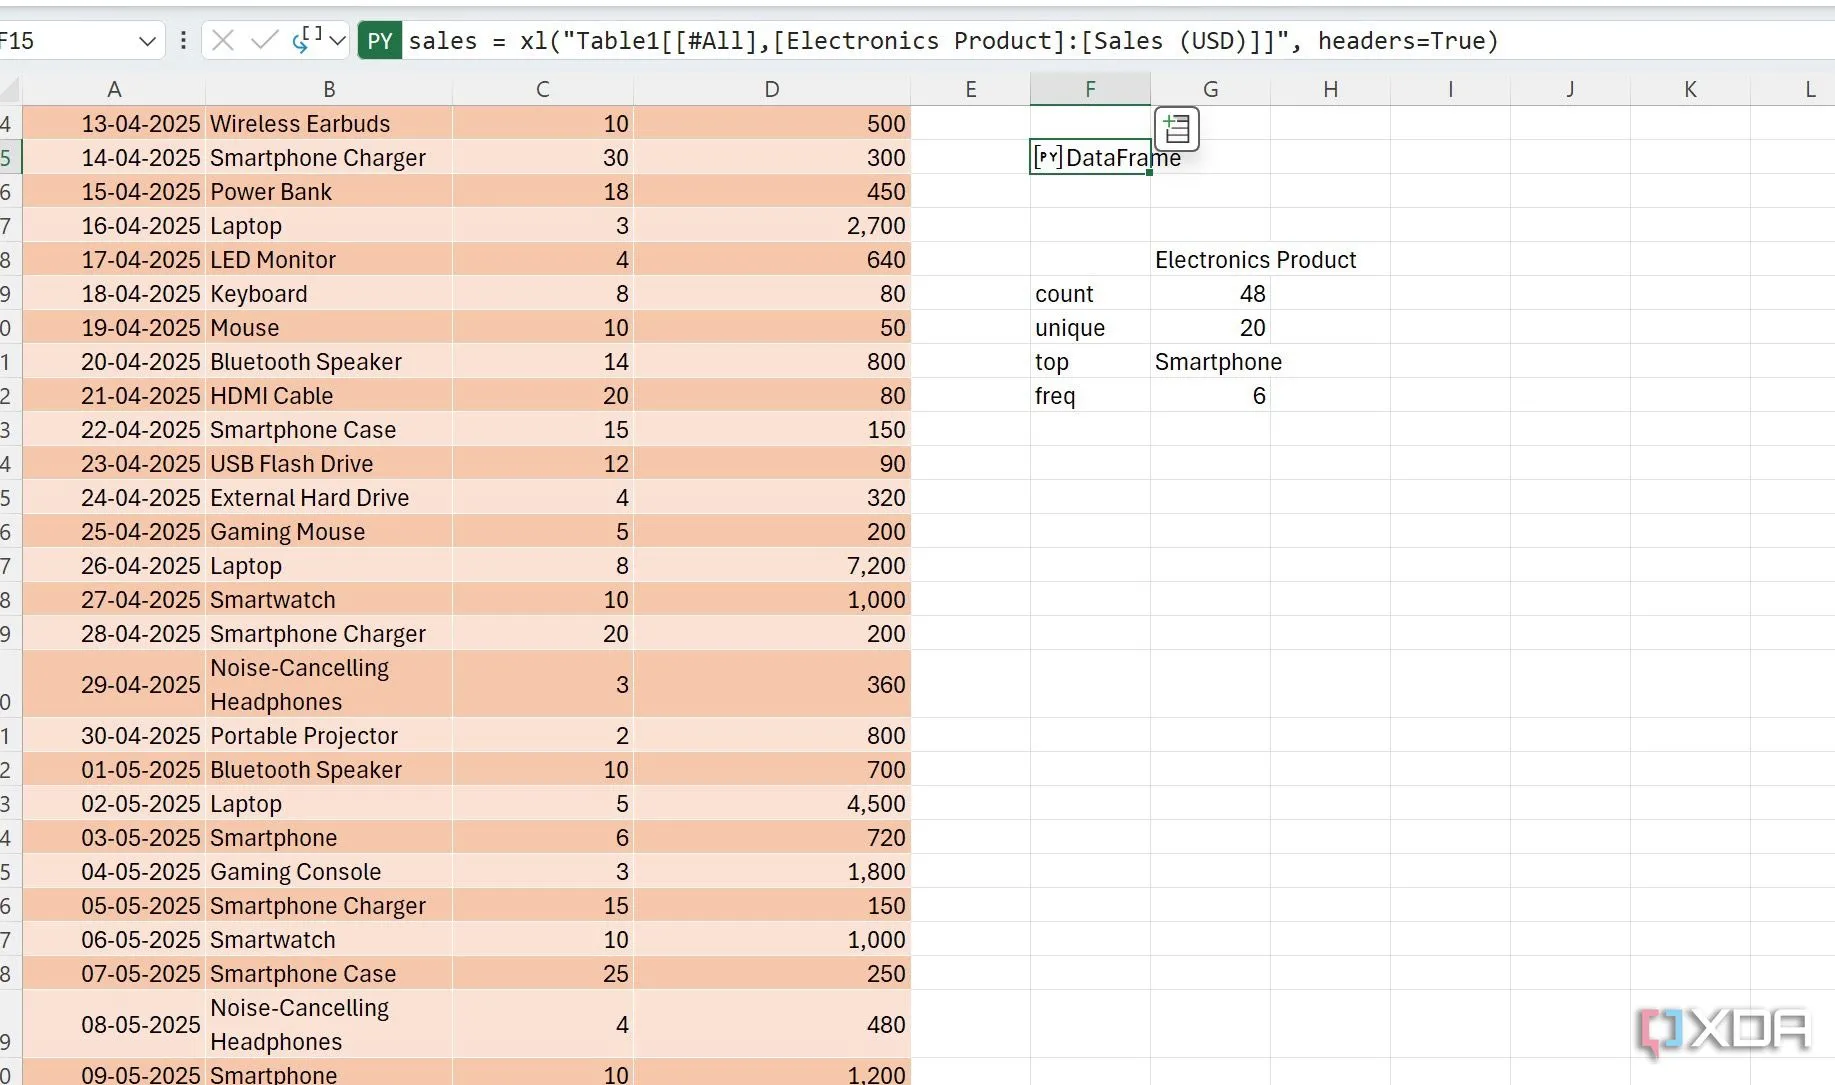
Task: Click the unique value 20
Action: pyautogui.click(x=1210, y=328)
